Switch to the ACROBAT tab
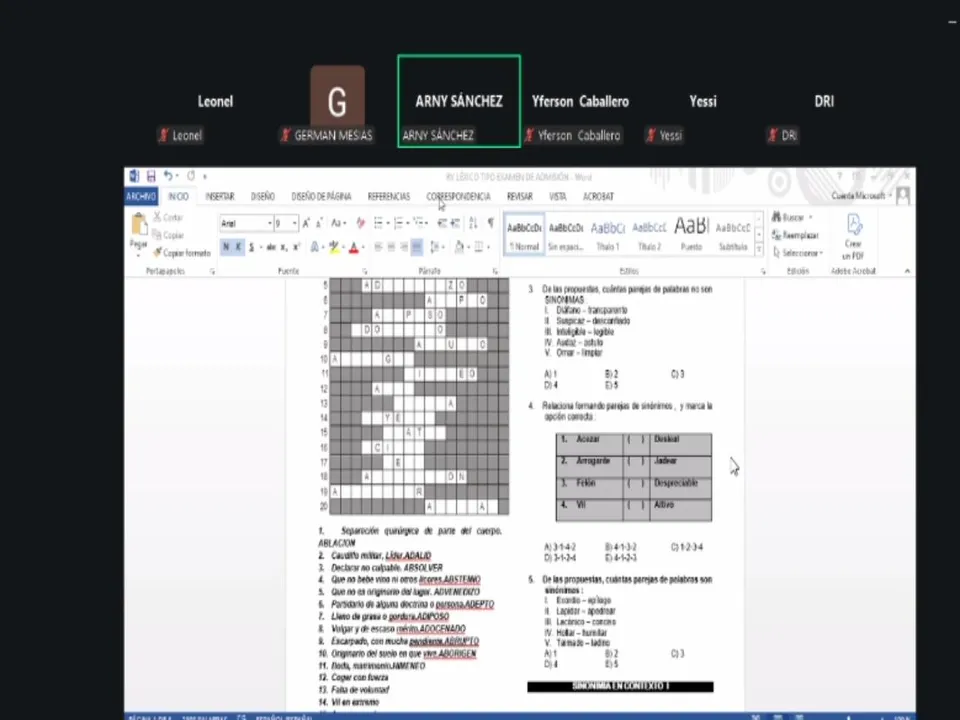Image resolution: width=960 pixels, height=720 pixels. pyautogui.click(x=598, y=197)
